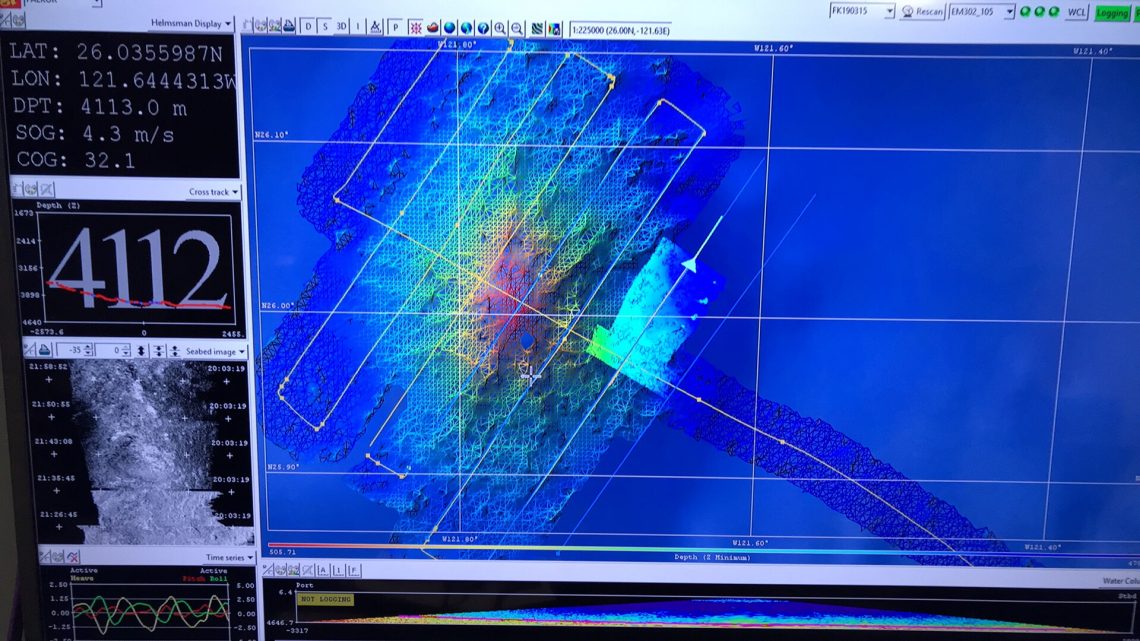Viewport: 1140px width, 641px height.
Task: Click the middle green status lamp
Action: pos(1040,12)
